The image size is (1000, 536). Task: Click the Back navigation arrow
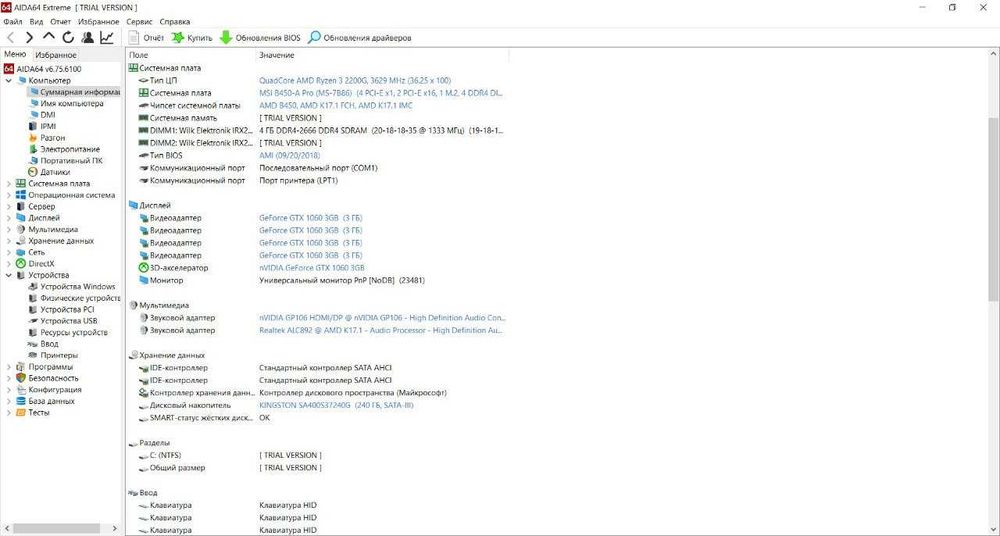pyautogui.click(x=10, y=38)
